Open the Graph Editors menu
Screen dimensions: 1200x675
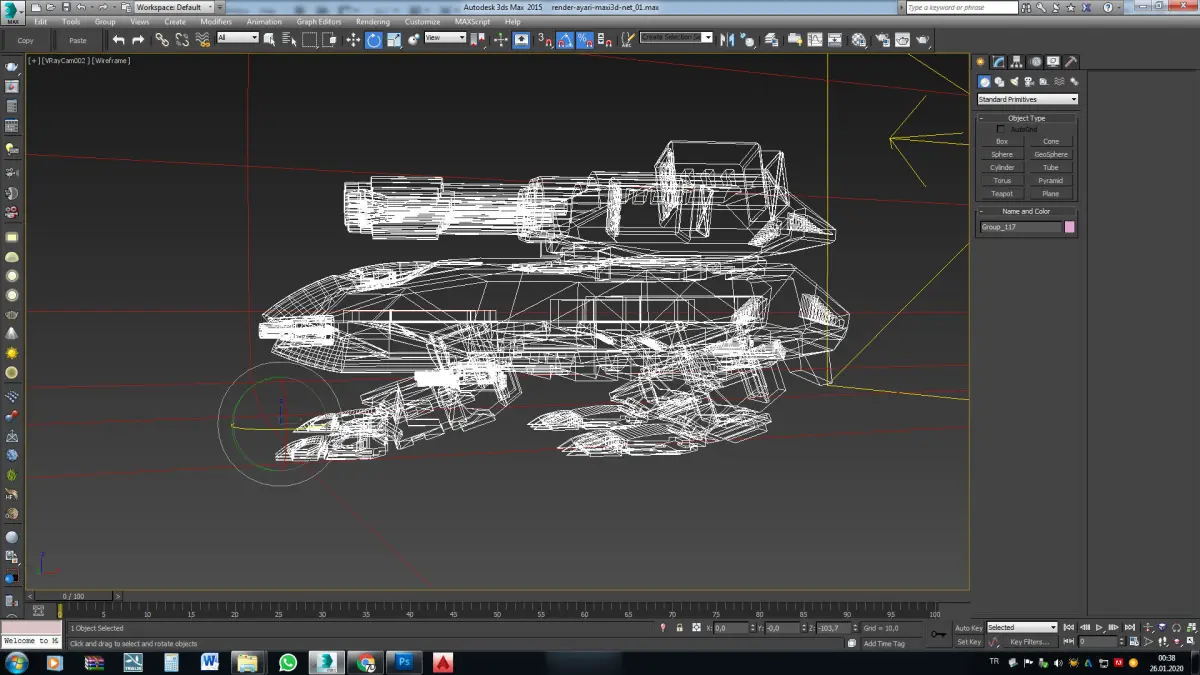[319, 21]
